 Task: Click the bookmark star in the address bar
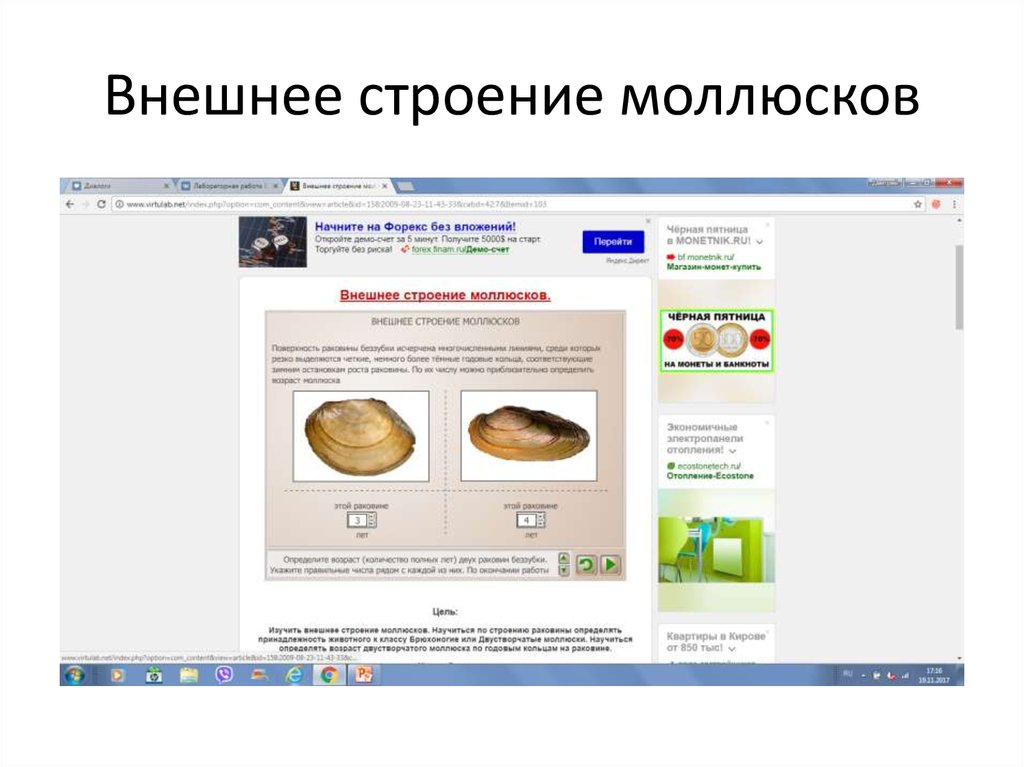tap(918, 204)
